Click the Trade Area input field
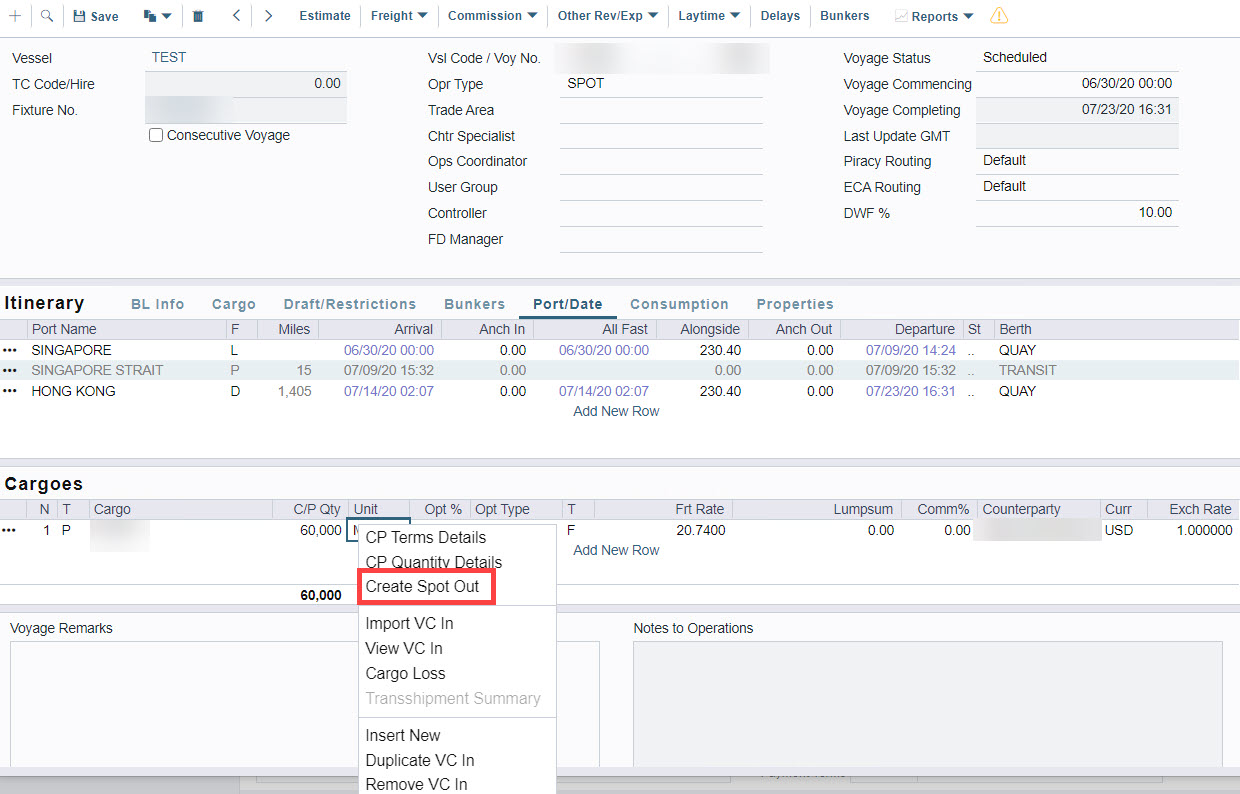1240x794 pixels. [x=660, y=111]
